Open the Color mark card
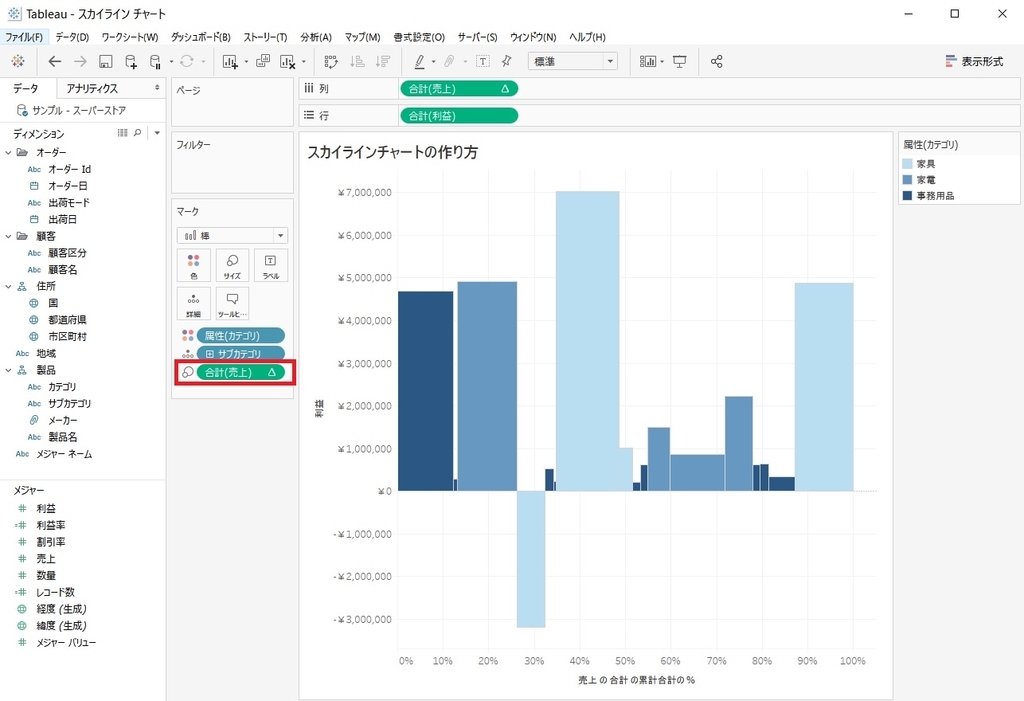 coord(193,265)
